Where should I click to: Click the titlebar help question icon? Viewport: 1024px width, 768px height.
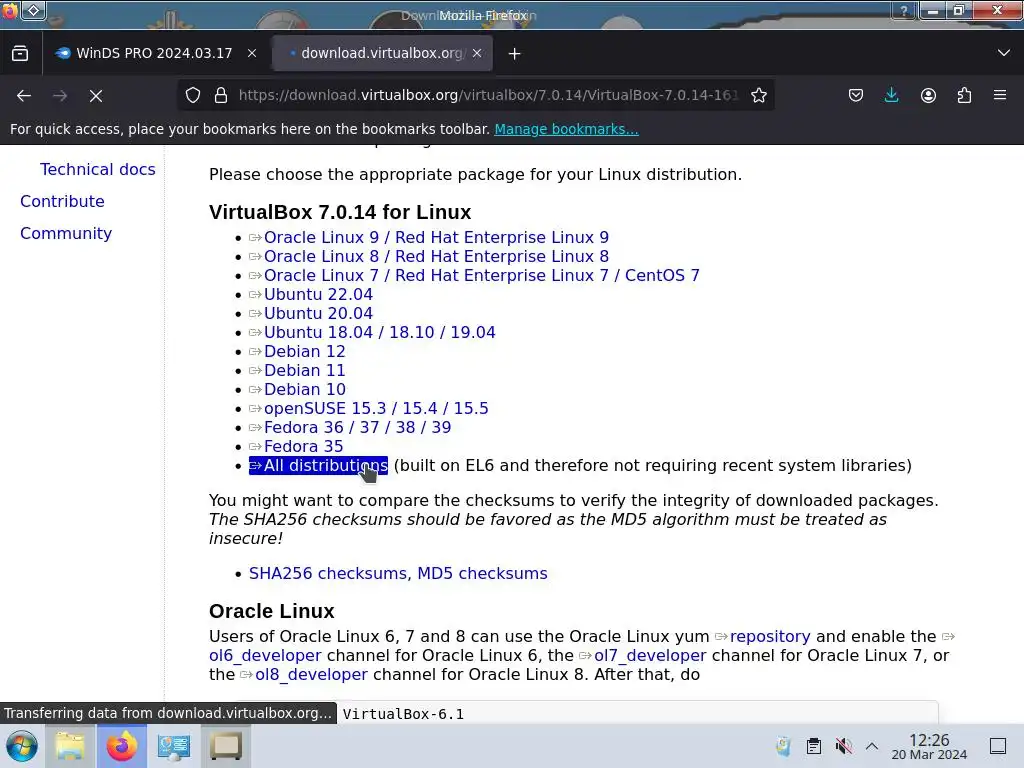coord(904,10)
